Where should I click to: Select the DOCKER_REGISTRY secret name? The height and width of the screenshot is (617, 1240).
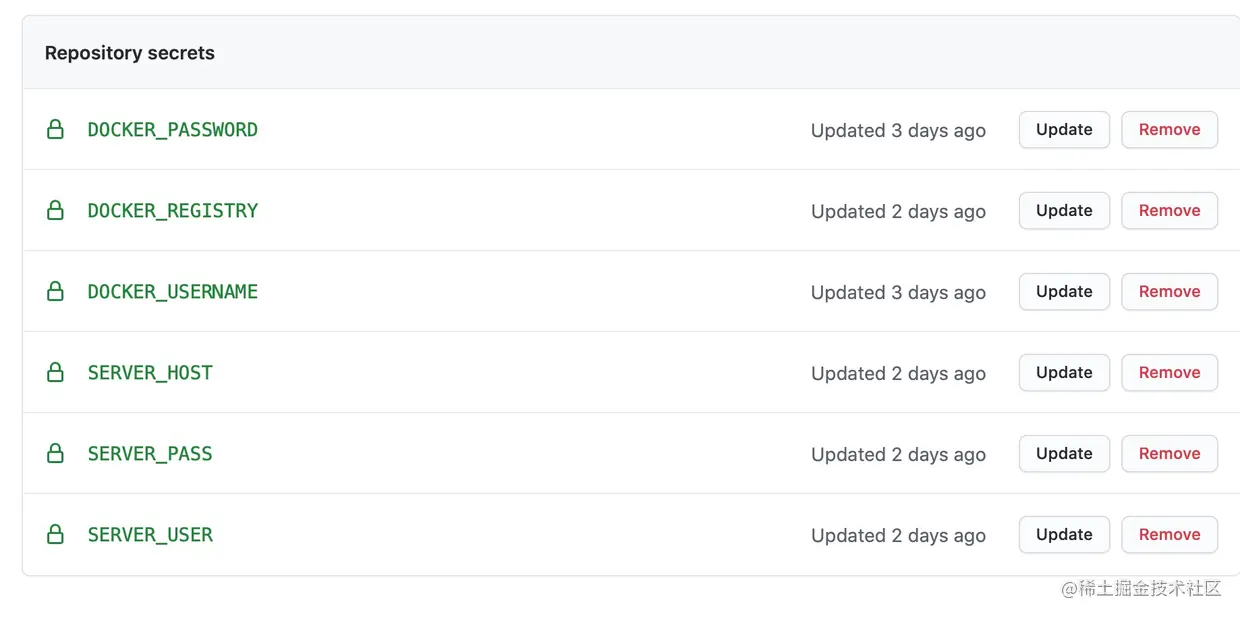pyautogui.click(x=173, y=211)
